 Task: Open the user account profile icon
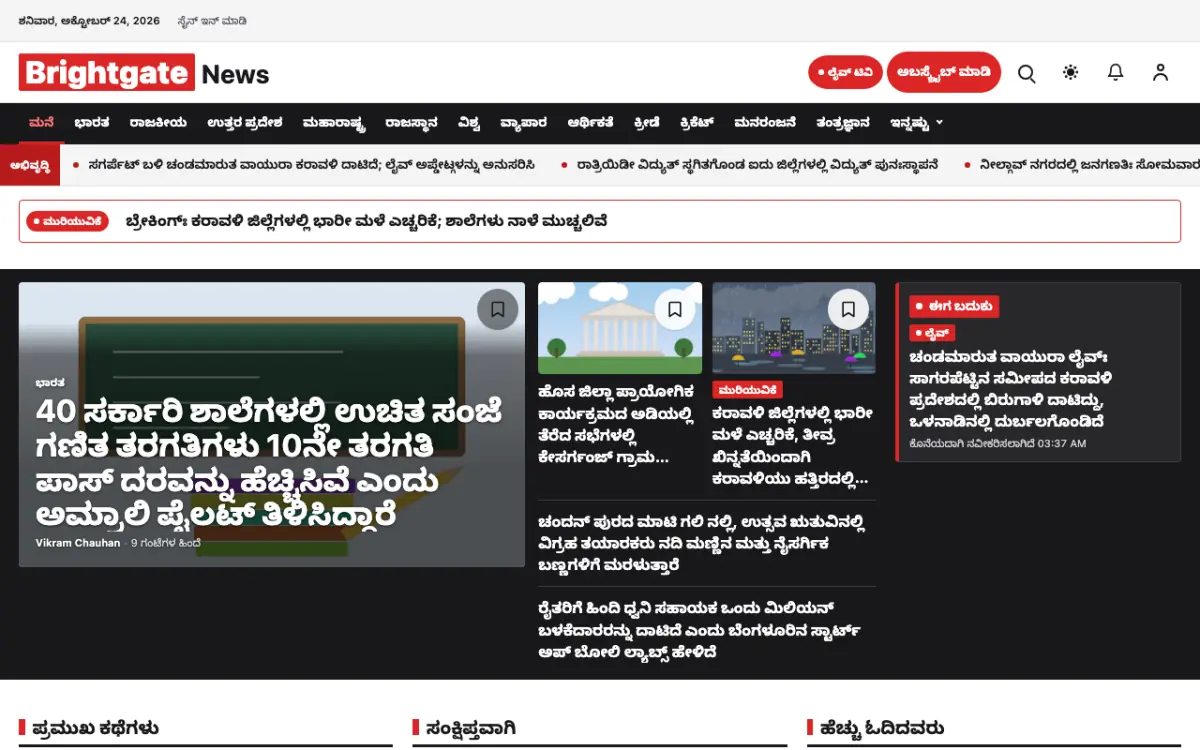[x=1160, y=73]
